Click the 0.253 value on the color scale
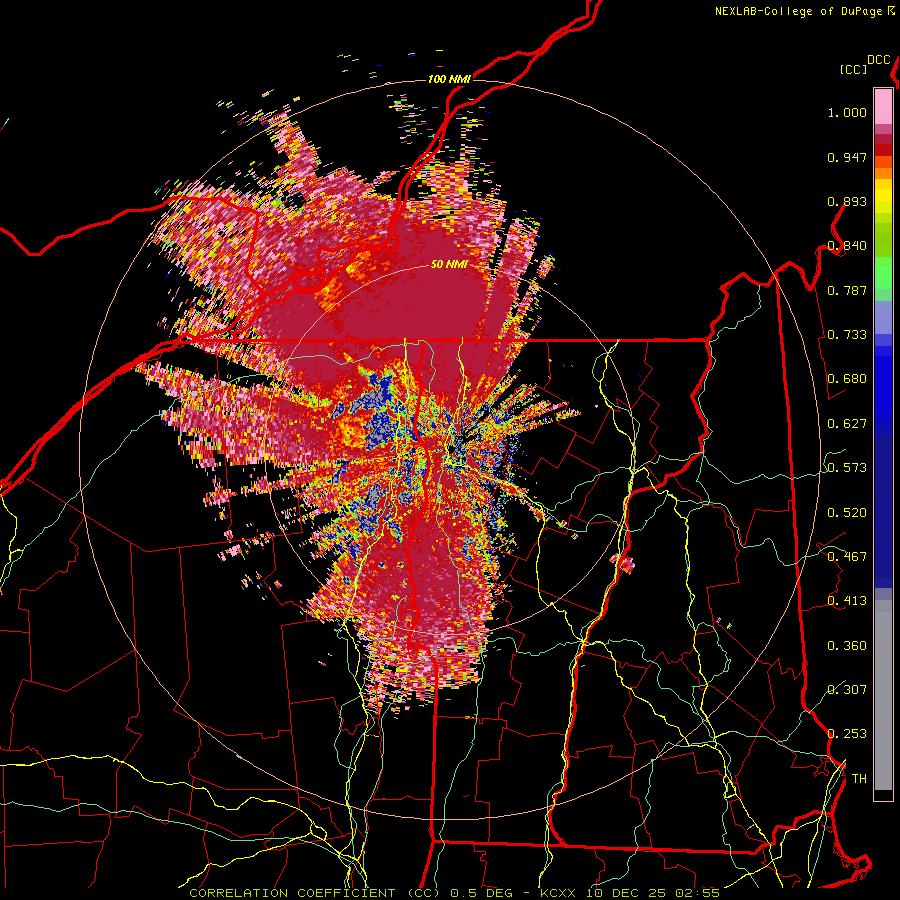Screen dimensions: 900x900 coord(847,734)
